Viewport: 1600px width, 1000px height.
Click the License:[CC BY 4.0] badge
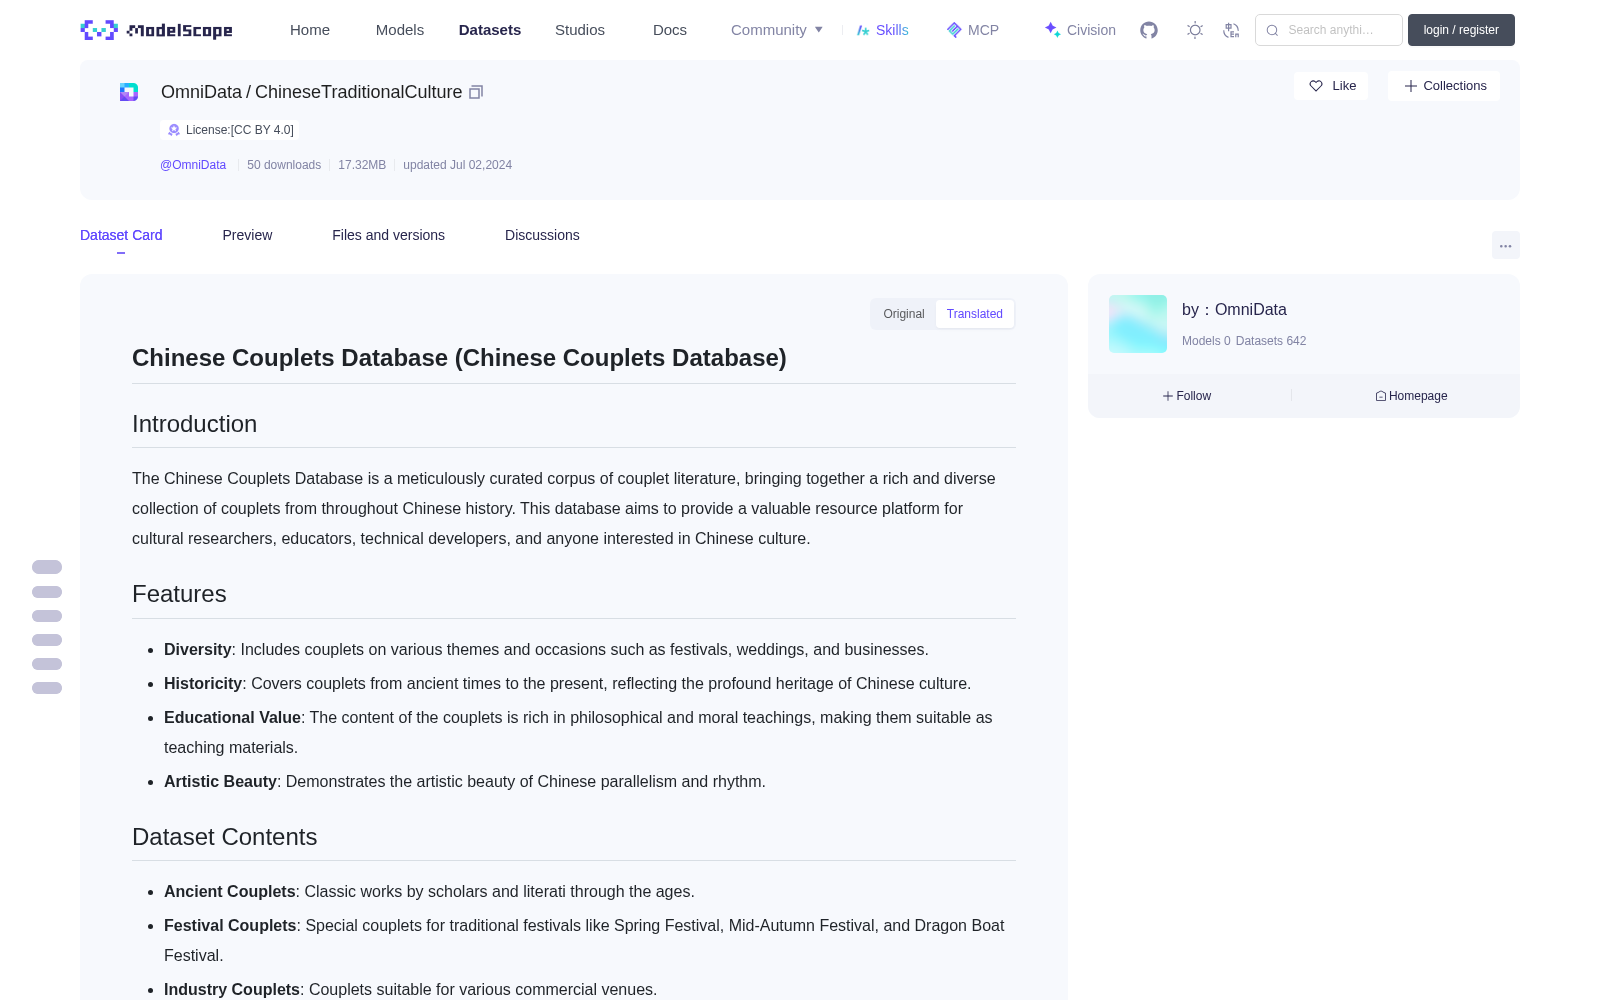tap(230, 130)
